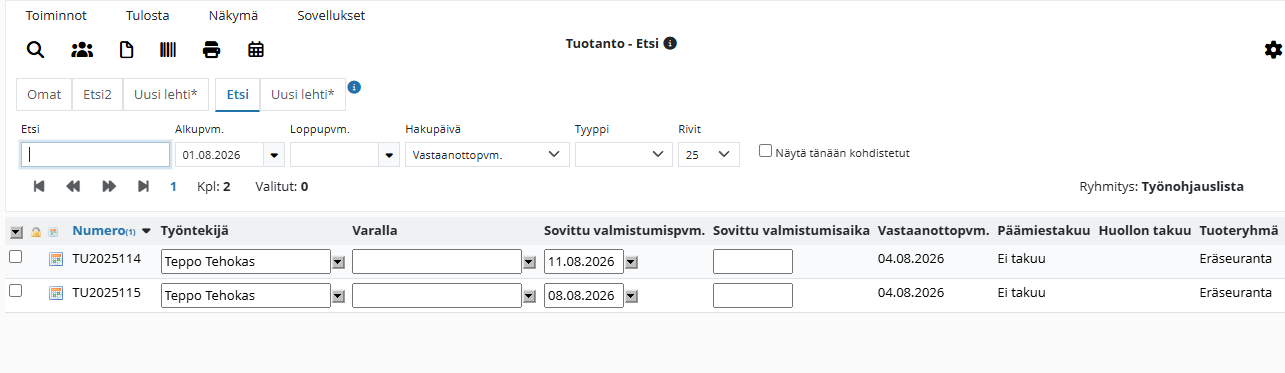The image size is (1285, 373).
Task: Click the magnifier search icon in toolbar
Action: 35,49
